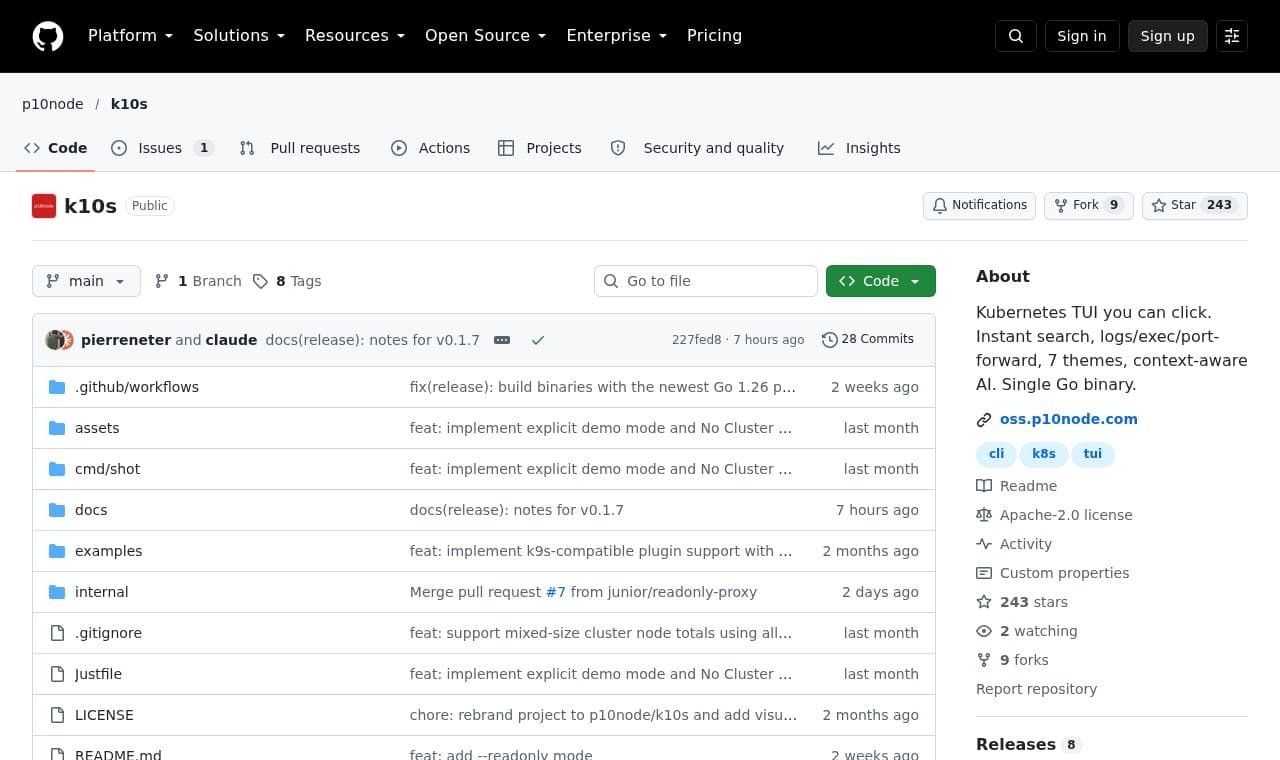
Task: Click the green commit status checkmark
Action: coord(538,340)
